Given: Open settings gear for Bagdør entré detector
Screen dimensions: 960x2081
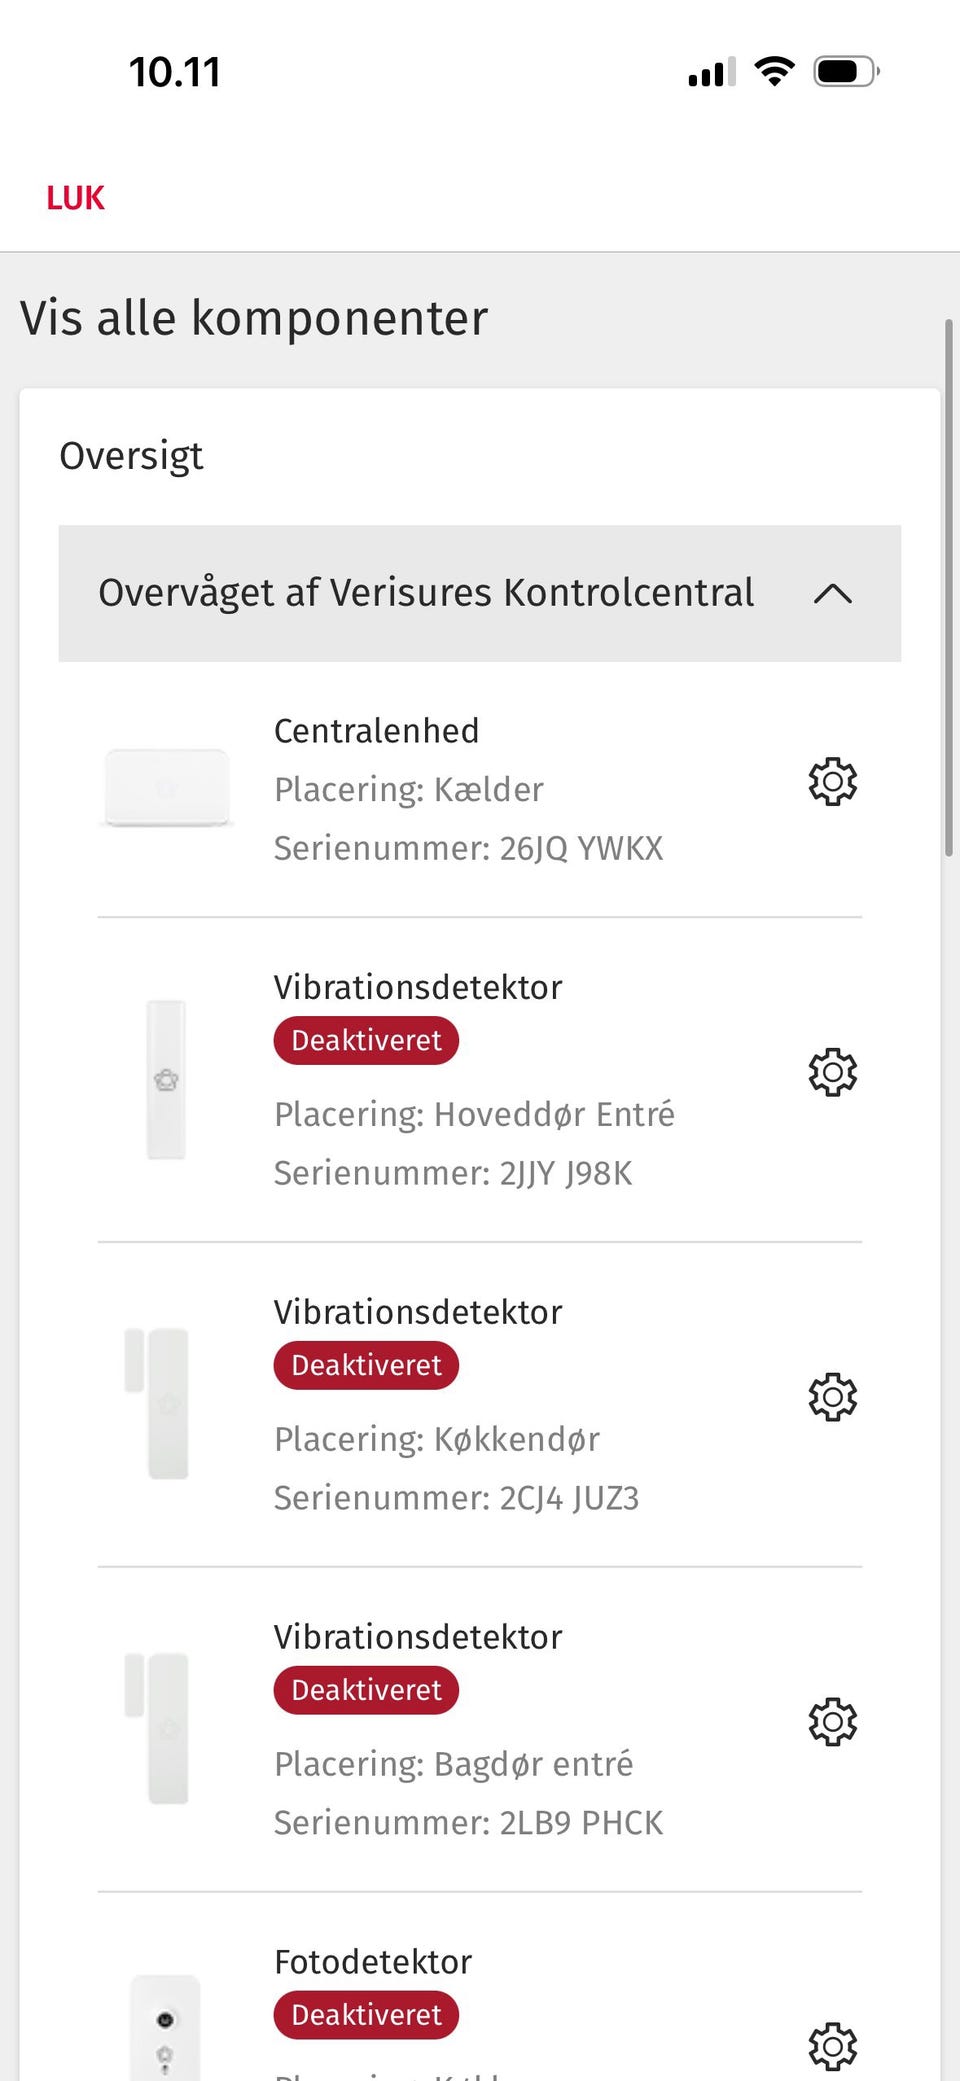Looking at the screenshot, I should pyautogui.click(x=832, y=1722).
